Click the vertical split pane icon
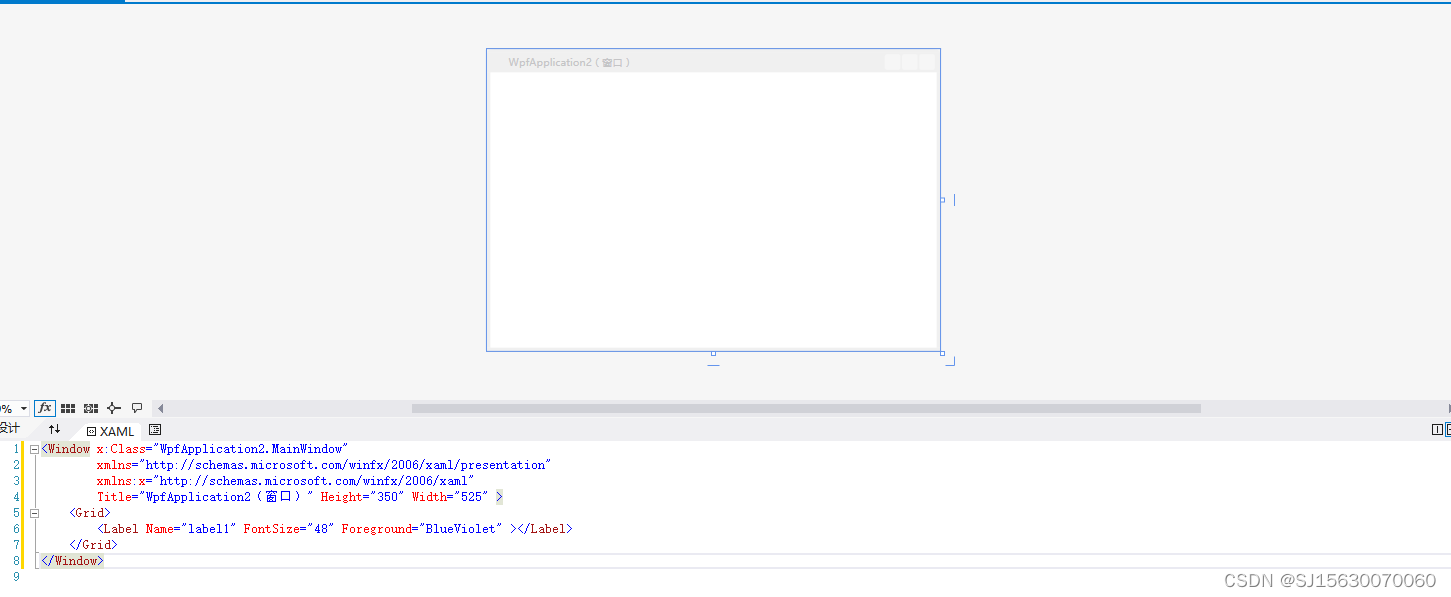Screen dimensions: 1451x597 (x=1437, y=429)
